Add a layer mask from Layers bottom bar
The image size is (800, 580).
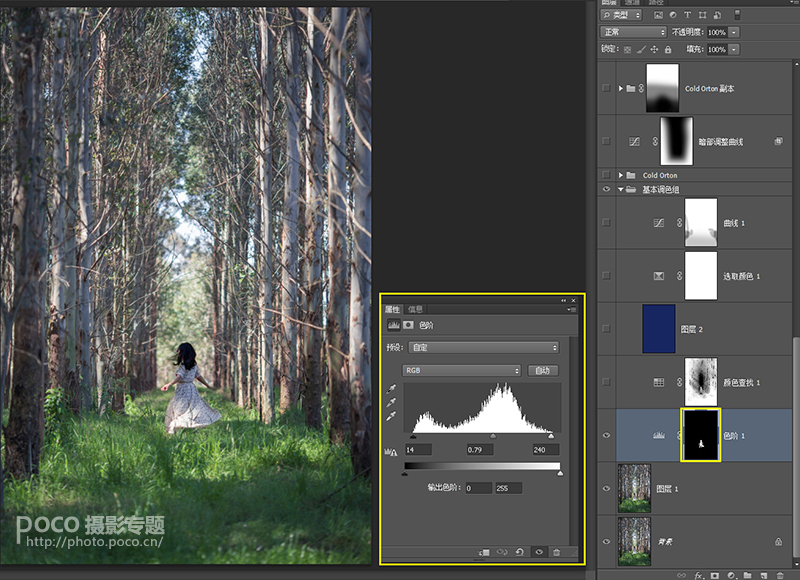click(x=715, y=575)
